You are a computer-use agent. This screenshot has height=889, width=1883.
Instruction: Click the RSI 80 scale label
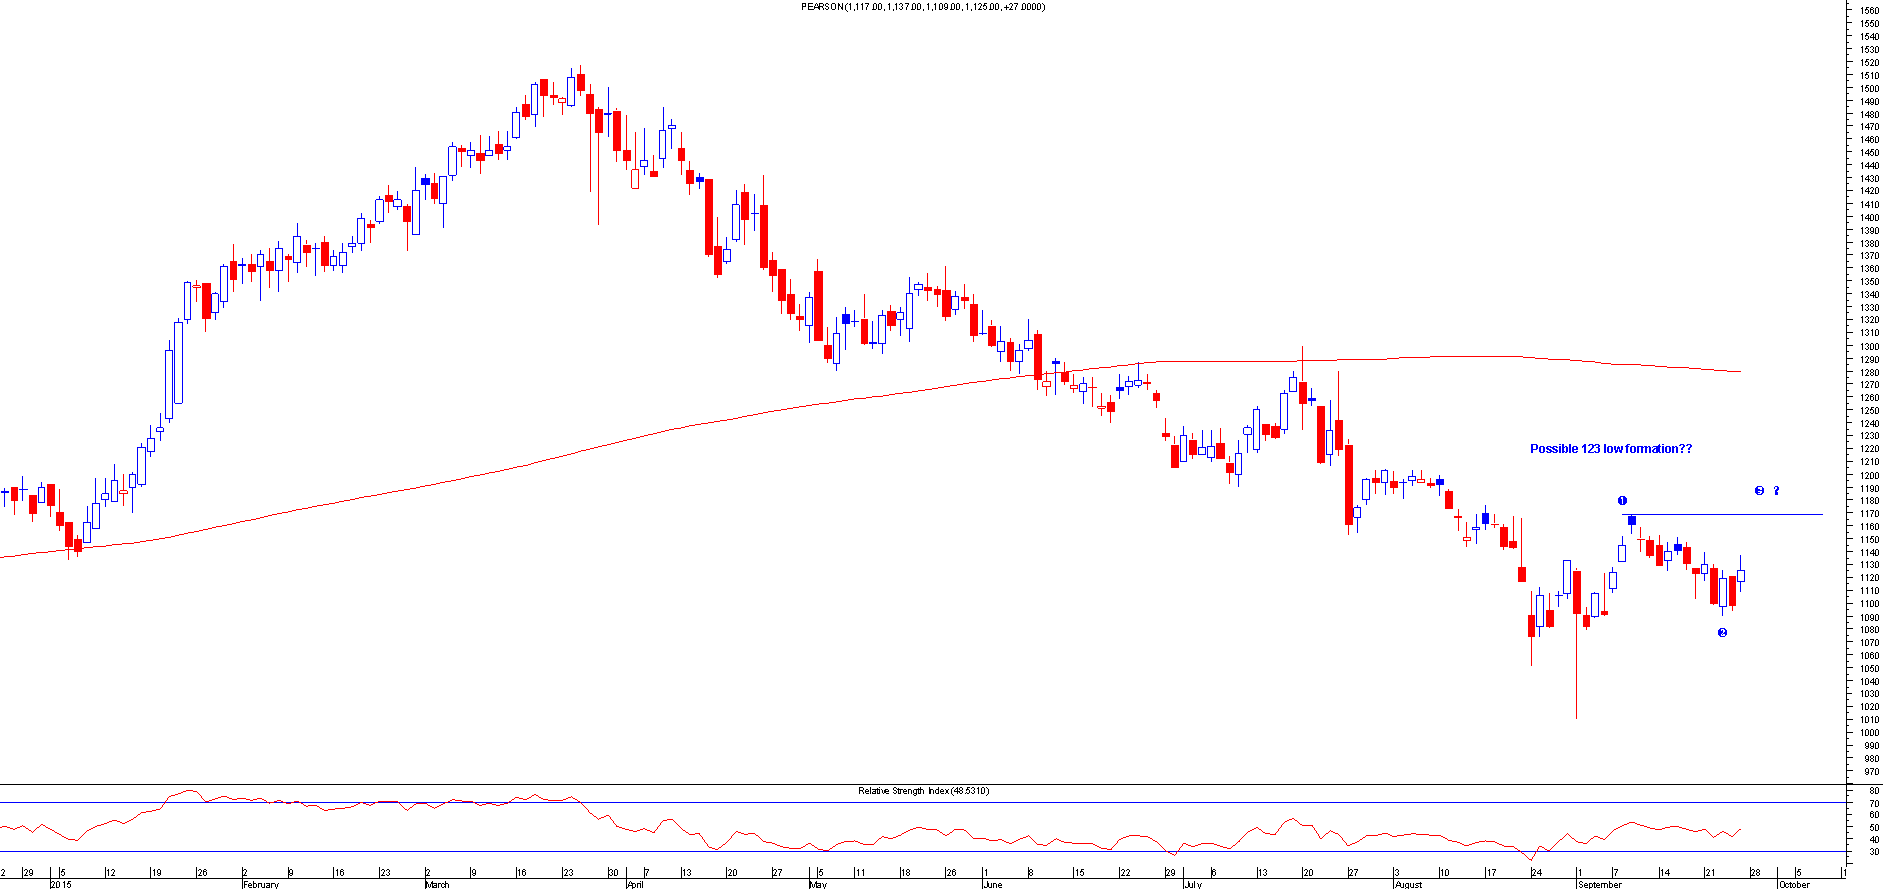1873,791
